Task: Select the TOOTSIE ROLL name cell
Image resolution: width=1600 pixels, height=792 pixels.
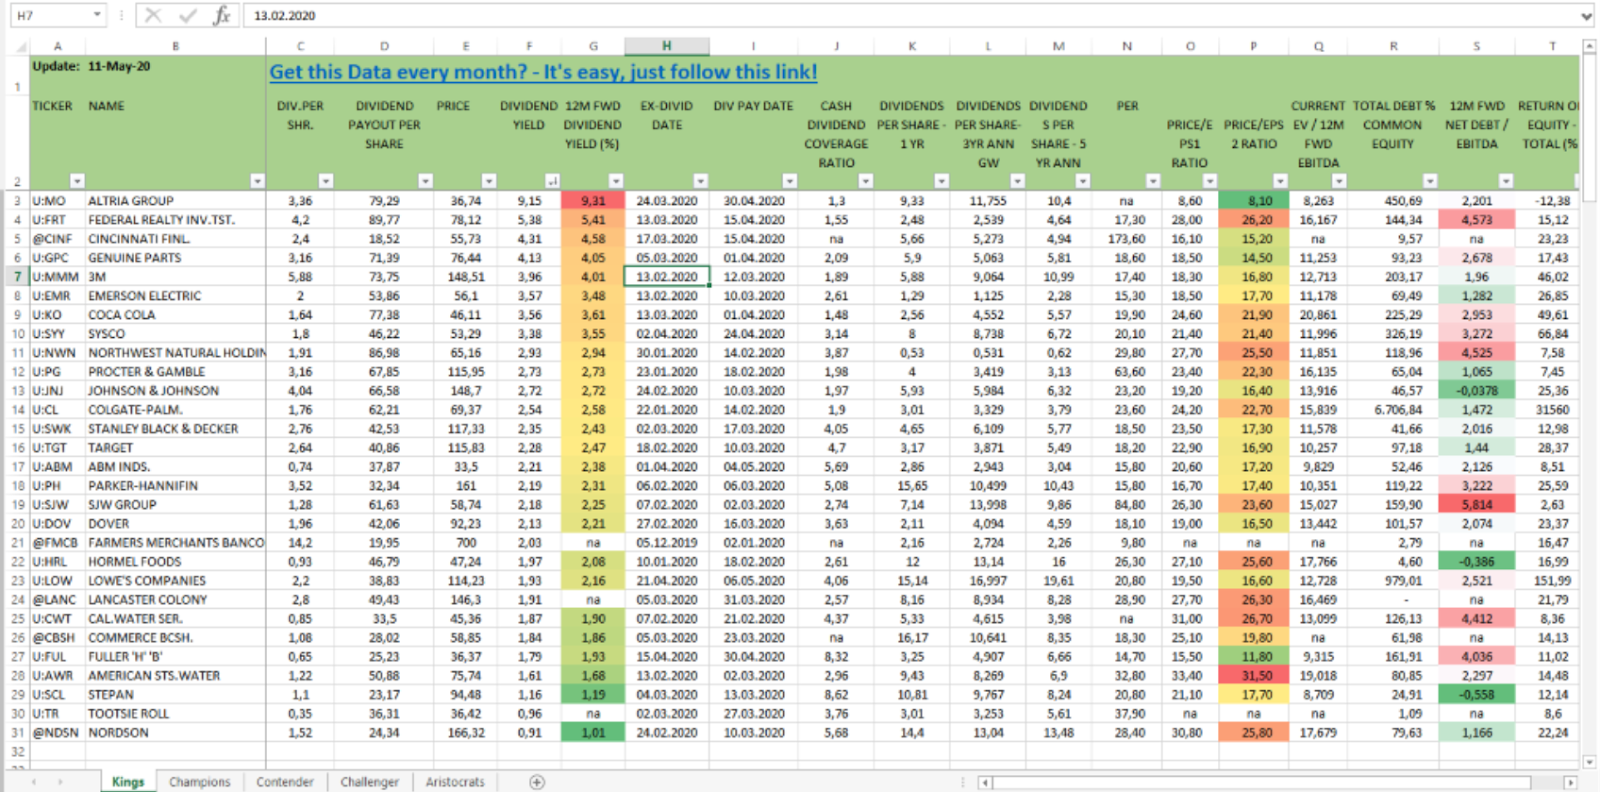Action: 176,714
